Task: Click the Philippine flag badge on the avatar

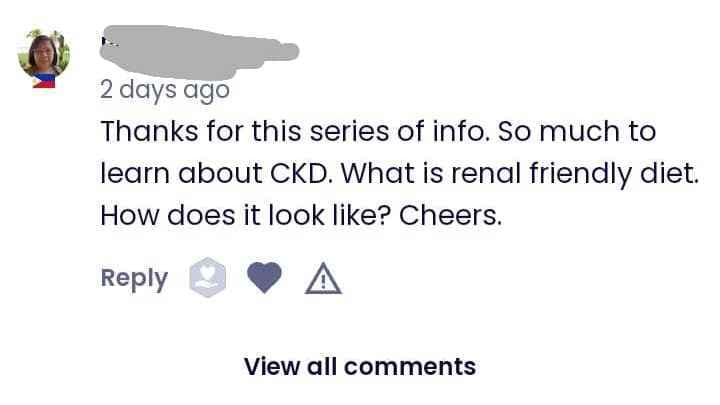Action: [43, 81]
